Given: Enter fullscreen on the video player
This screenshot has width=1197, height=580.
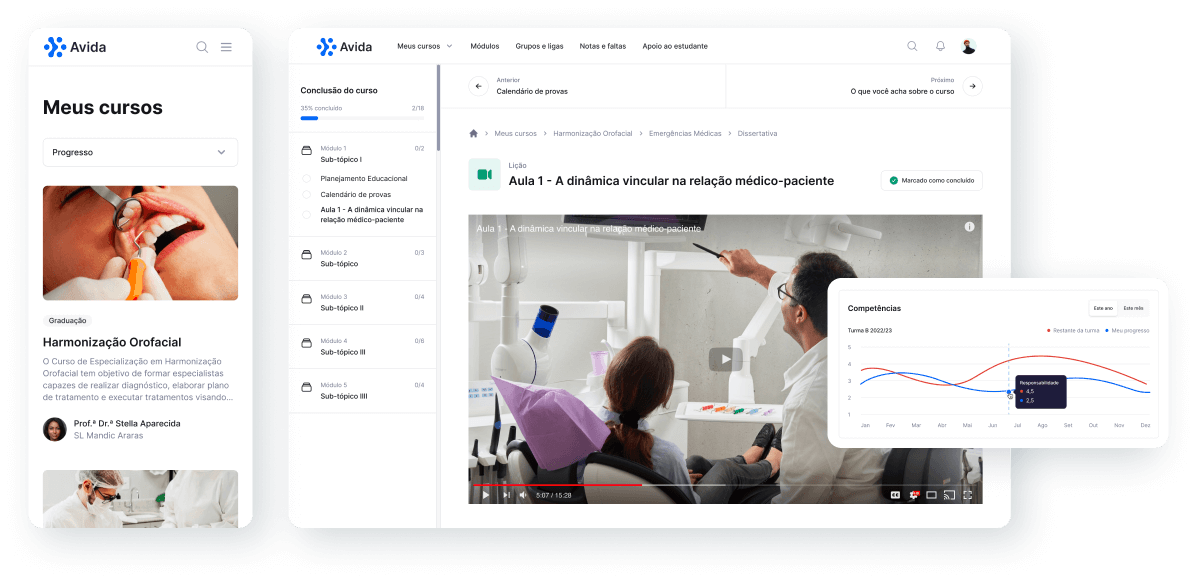Looking at the screenshot, I should [967, 494].
